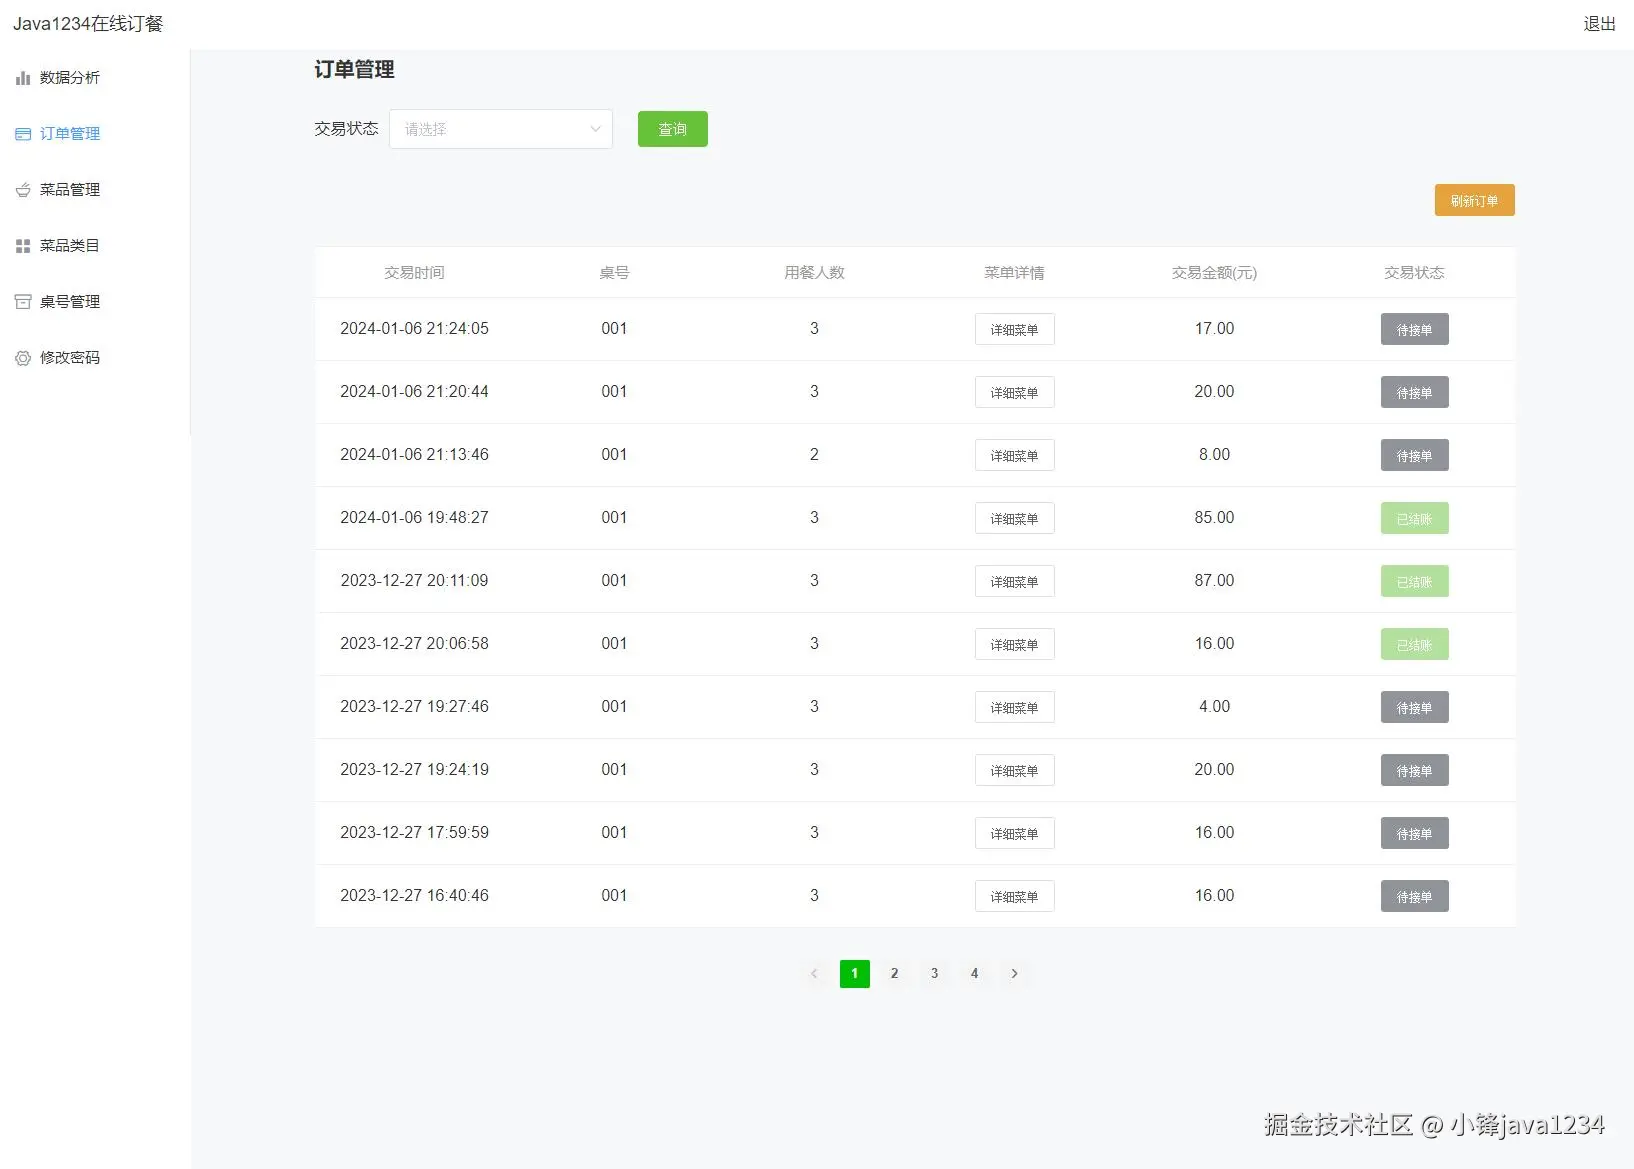
Task: Click the amount 87.00
Action: point(1214,580)
